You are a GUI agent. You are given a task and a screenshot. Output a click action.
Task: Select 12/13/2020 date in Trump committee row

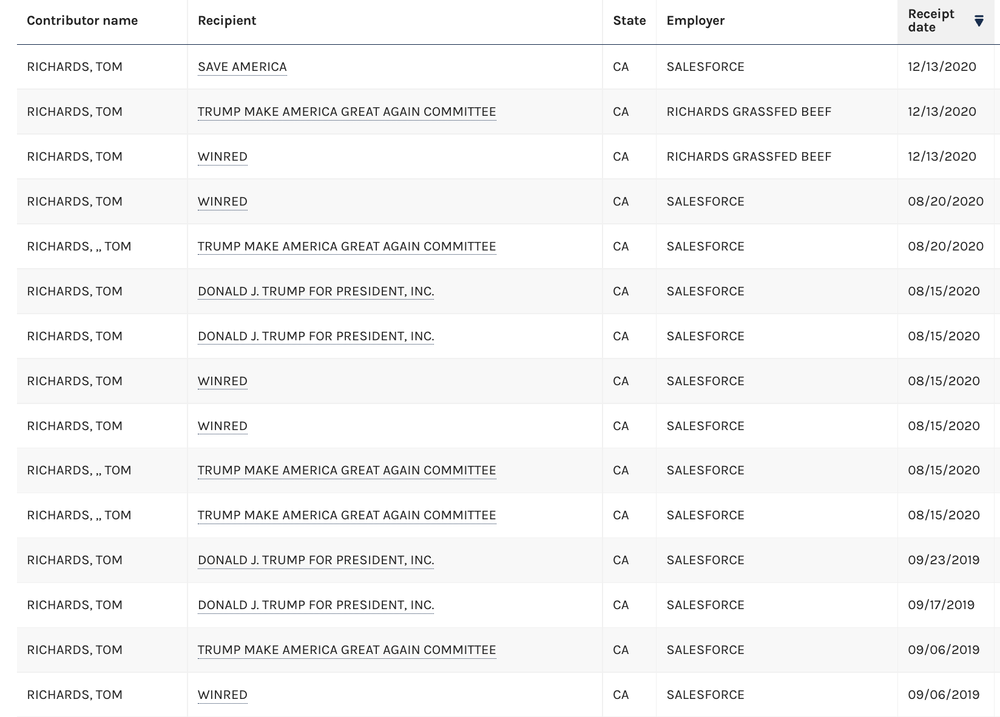pos(942,112)
